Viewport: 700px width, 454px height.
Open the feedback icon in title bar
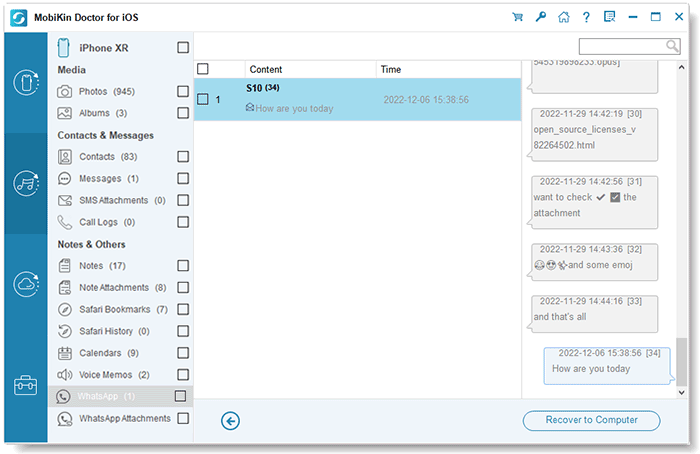[609, 17]
